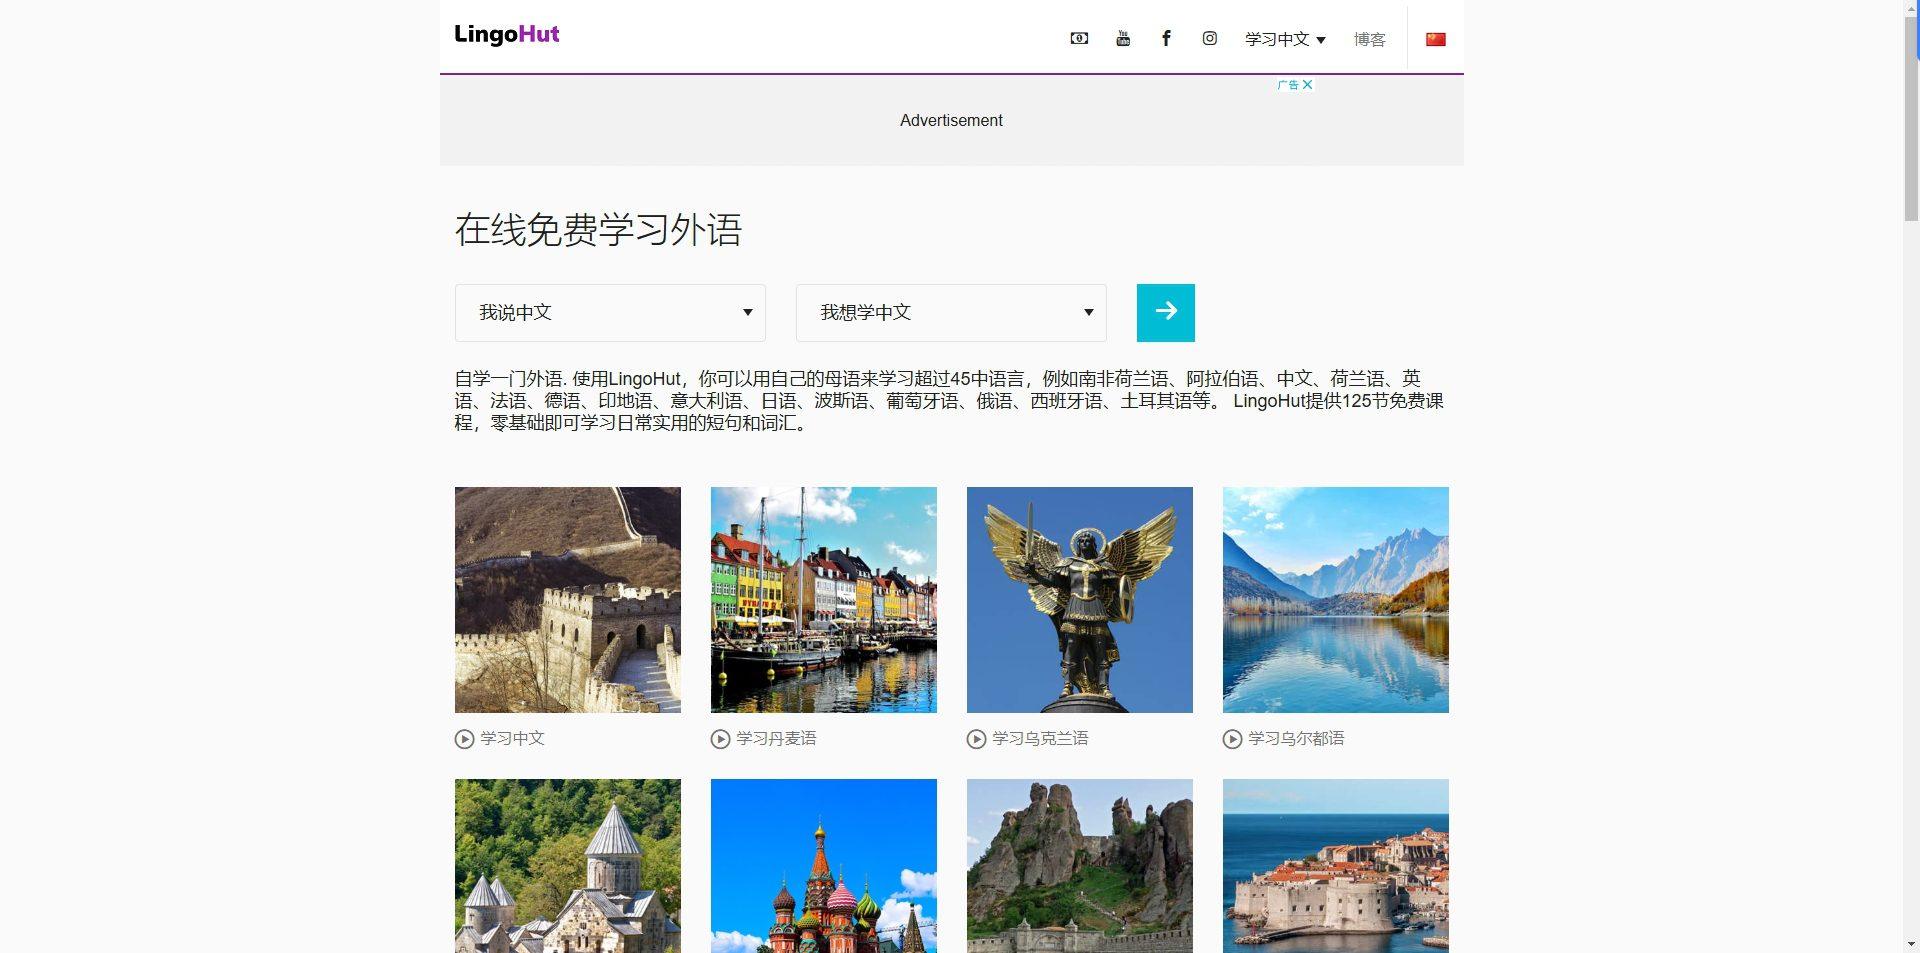Open the YouTube channel icon
1920x953 pixels.
tap(1123, 39)
